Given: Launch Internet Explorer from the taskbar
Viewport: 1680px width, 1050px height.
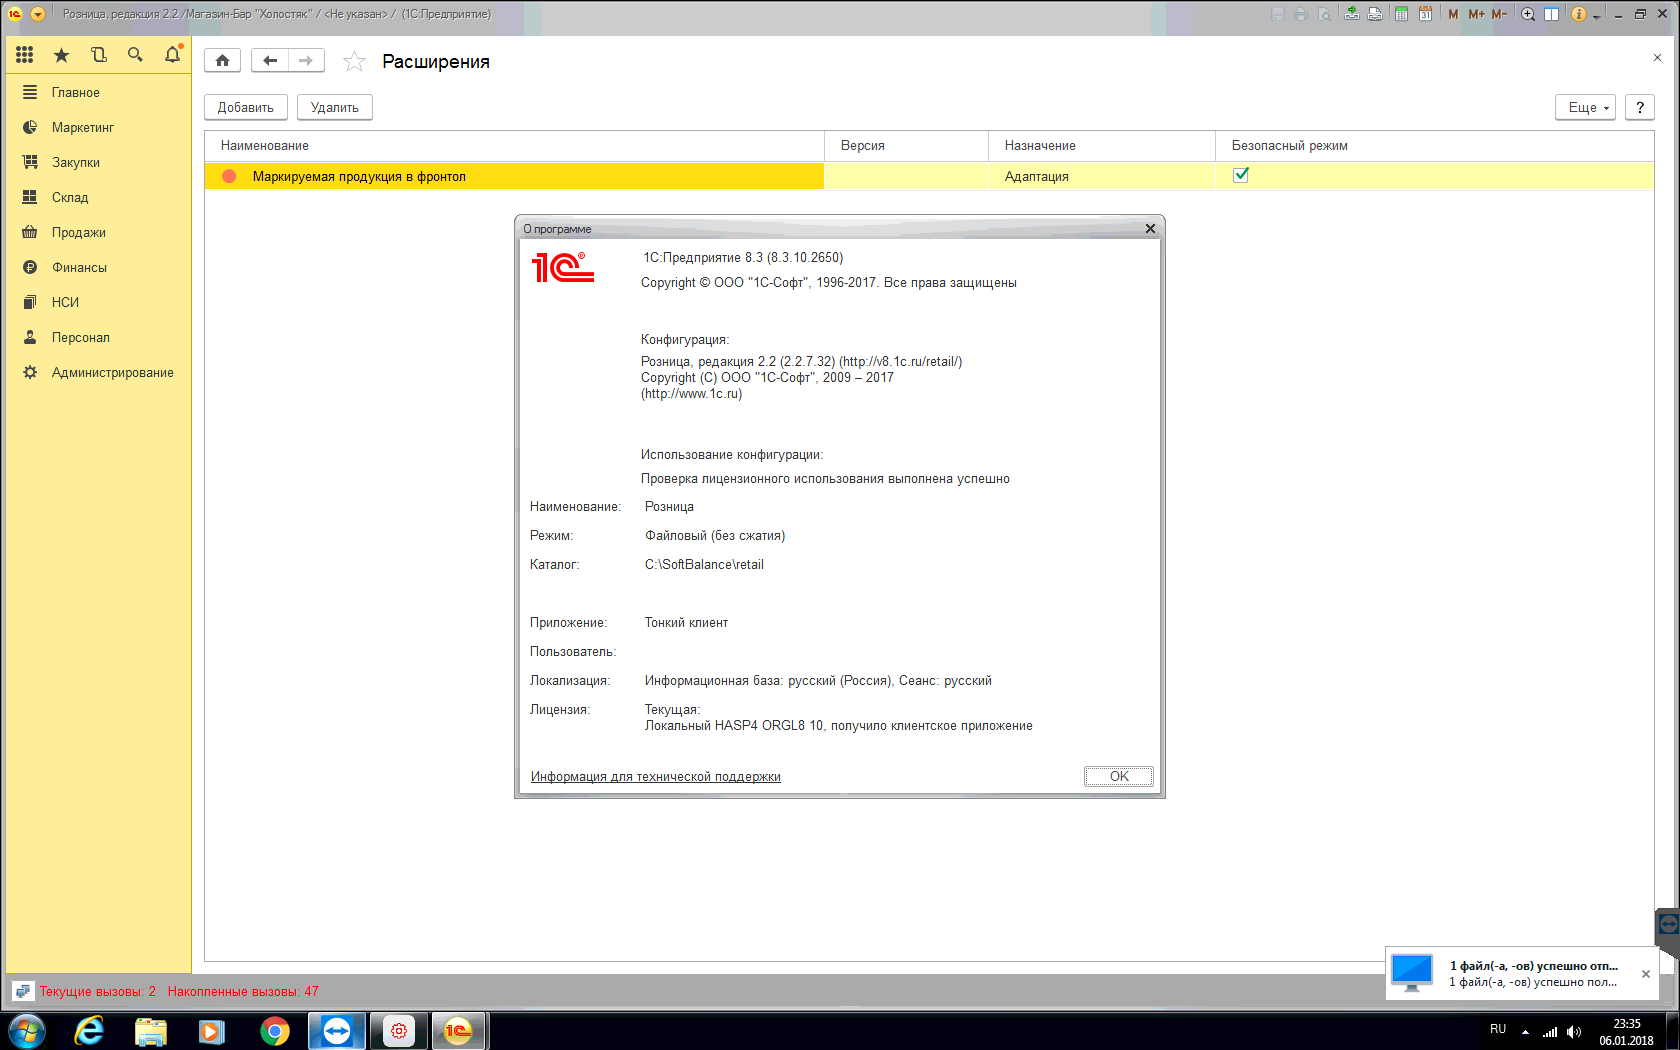Looking at the screenshot, I should [x=89, y=1031].
